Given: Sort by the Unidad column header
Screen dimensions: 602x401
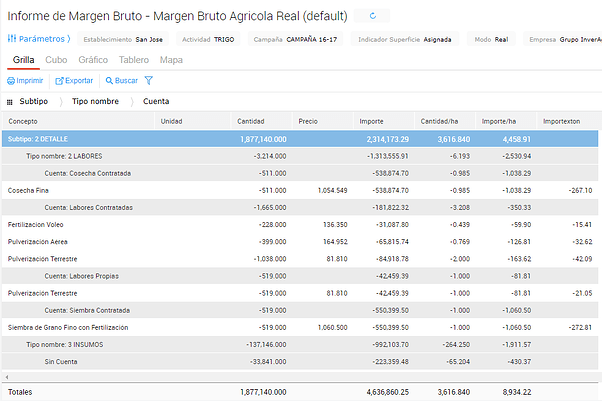Looking at the screenshot, I should pos(193,121).
